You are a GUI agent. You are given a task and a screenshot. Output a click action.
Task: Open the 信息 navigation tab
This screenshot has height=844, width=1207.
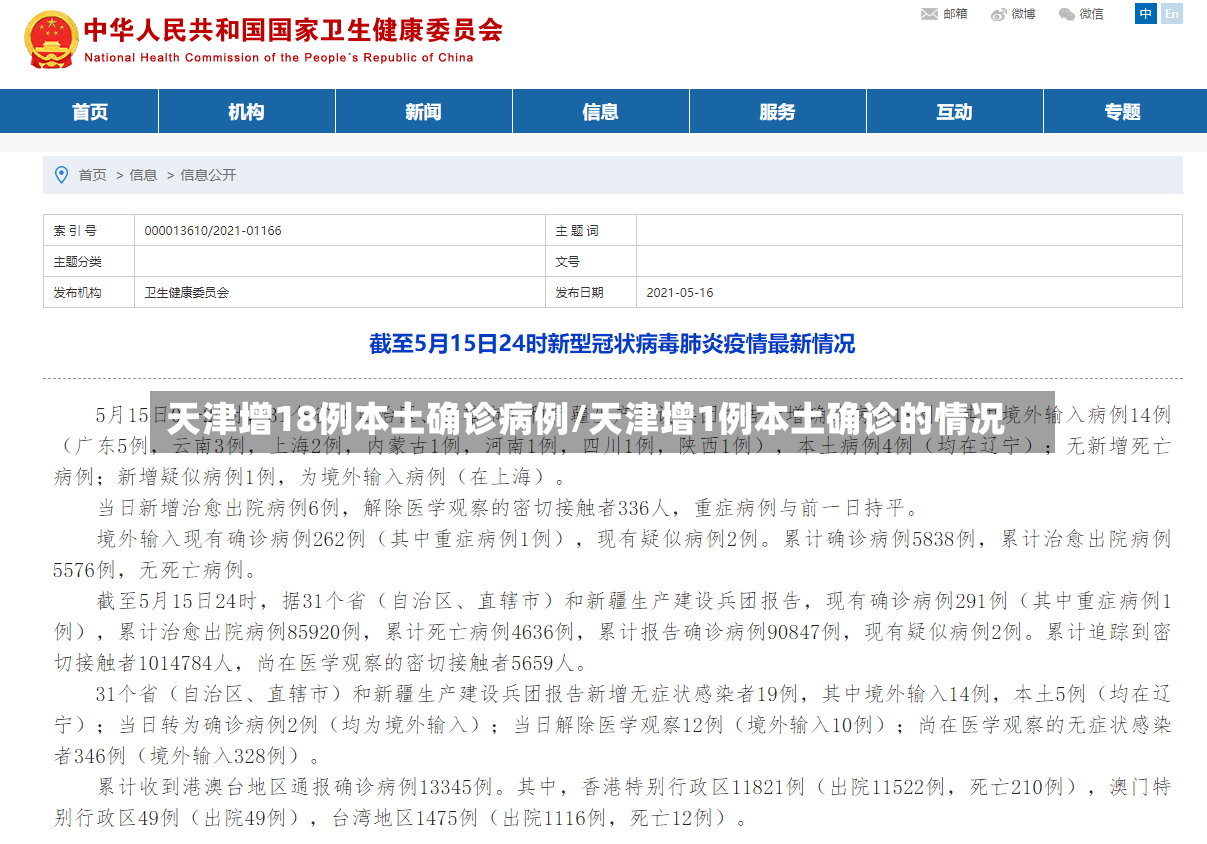[x=600, y=111]
